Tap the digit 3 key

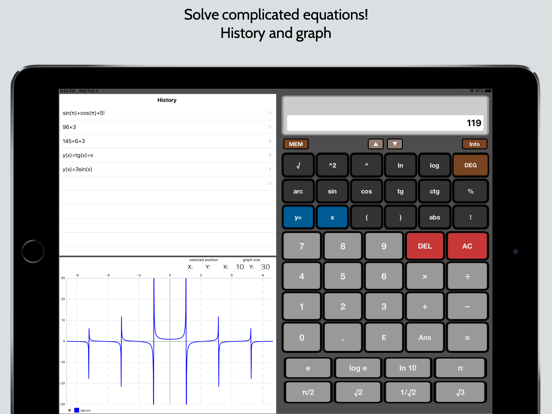[384, 307]
